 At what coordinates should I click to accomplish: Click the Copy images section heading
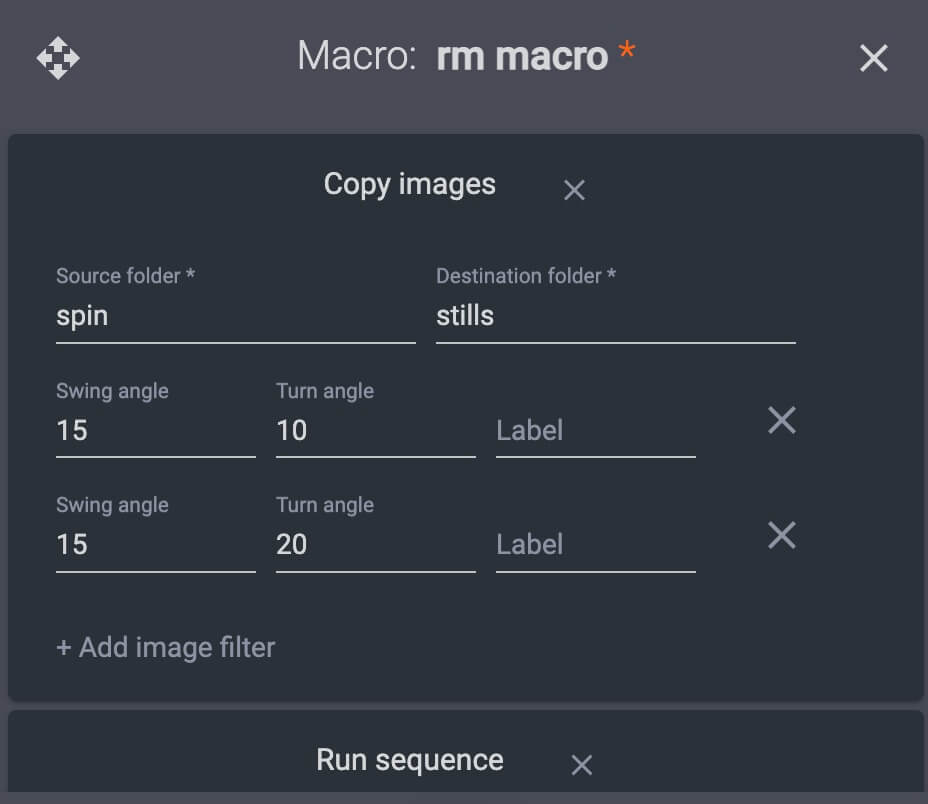coord(409,184)
